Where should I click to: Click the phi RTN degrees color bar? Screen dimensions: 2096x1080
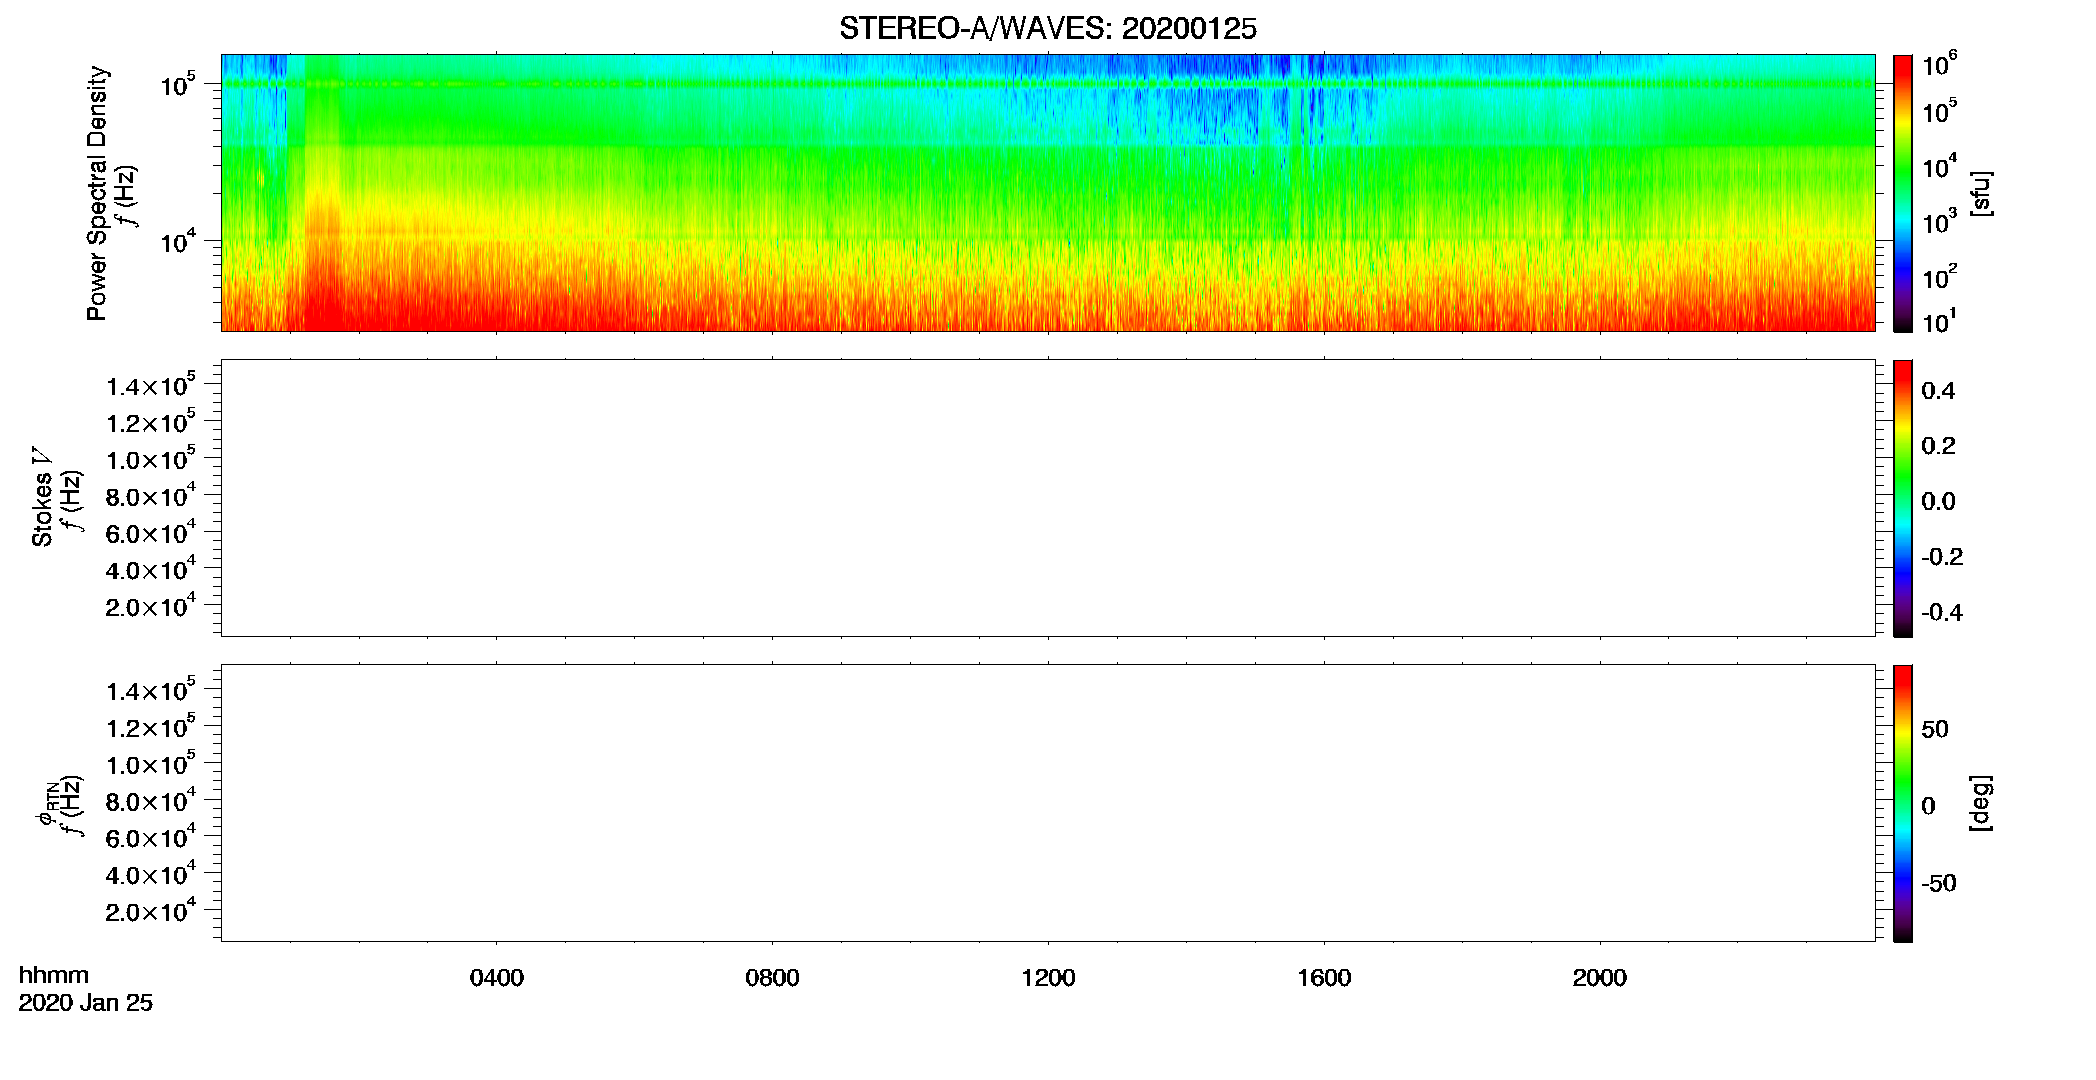click(1903, 803)
